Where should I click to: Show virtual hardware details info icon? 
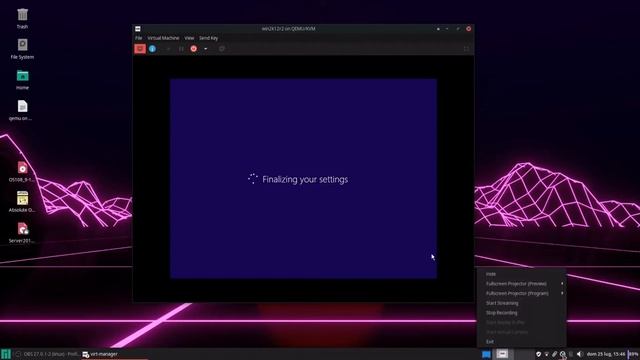tap(152, 49)
